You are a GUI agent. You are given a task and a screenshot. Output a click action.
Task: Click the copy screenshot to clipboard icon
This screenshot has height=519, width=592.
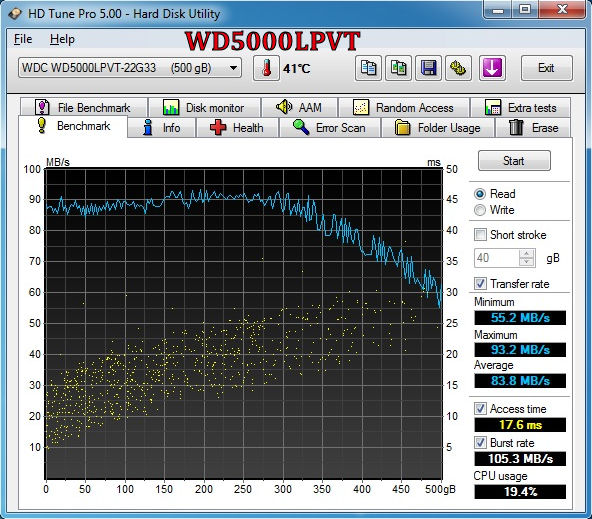pyautogui.click(x=398, y=68)
